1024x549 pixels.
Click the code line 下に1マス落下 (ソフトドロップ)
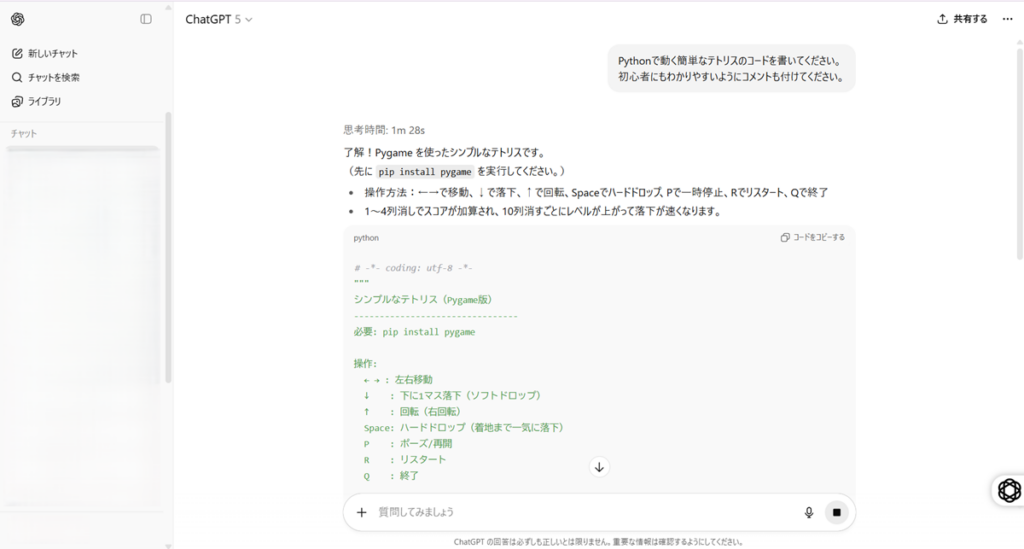[452, 396]
